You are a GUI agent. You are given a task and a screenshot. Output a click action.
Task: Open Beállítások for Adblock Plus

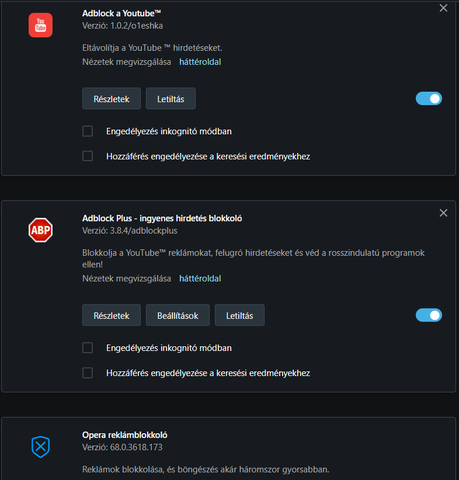point(178,315)
